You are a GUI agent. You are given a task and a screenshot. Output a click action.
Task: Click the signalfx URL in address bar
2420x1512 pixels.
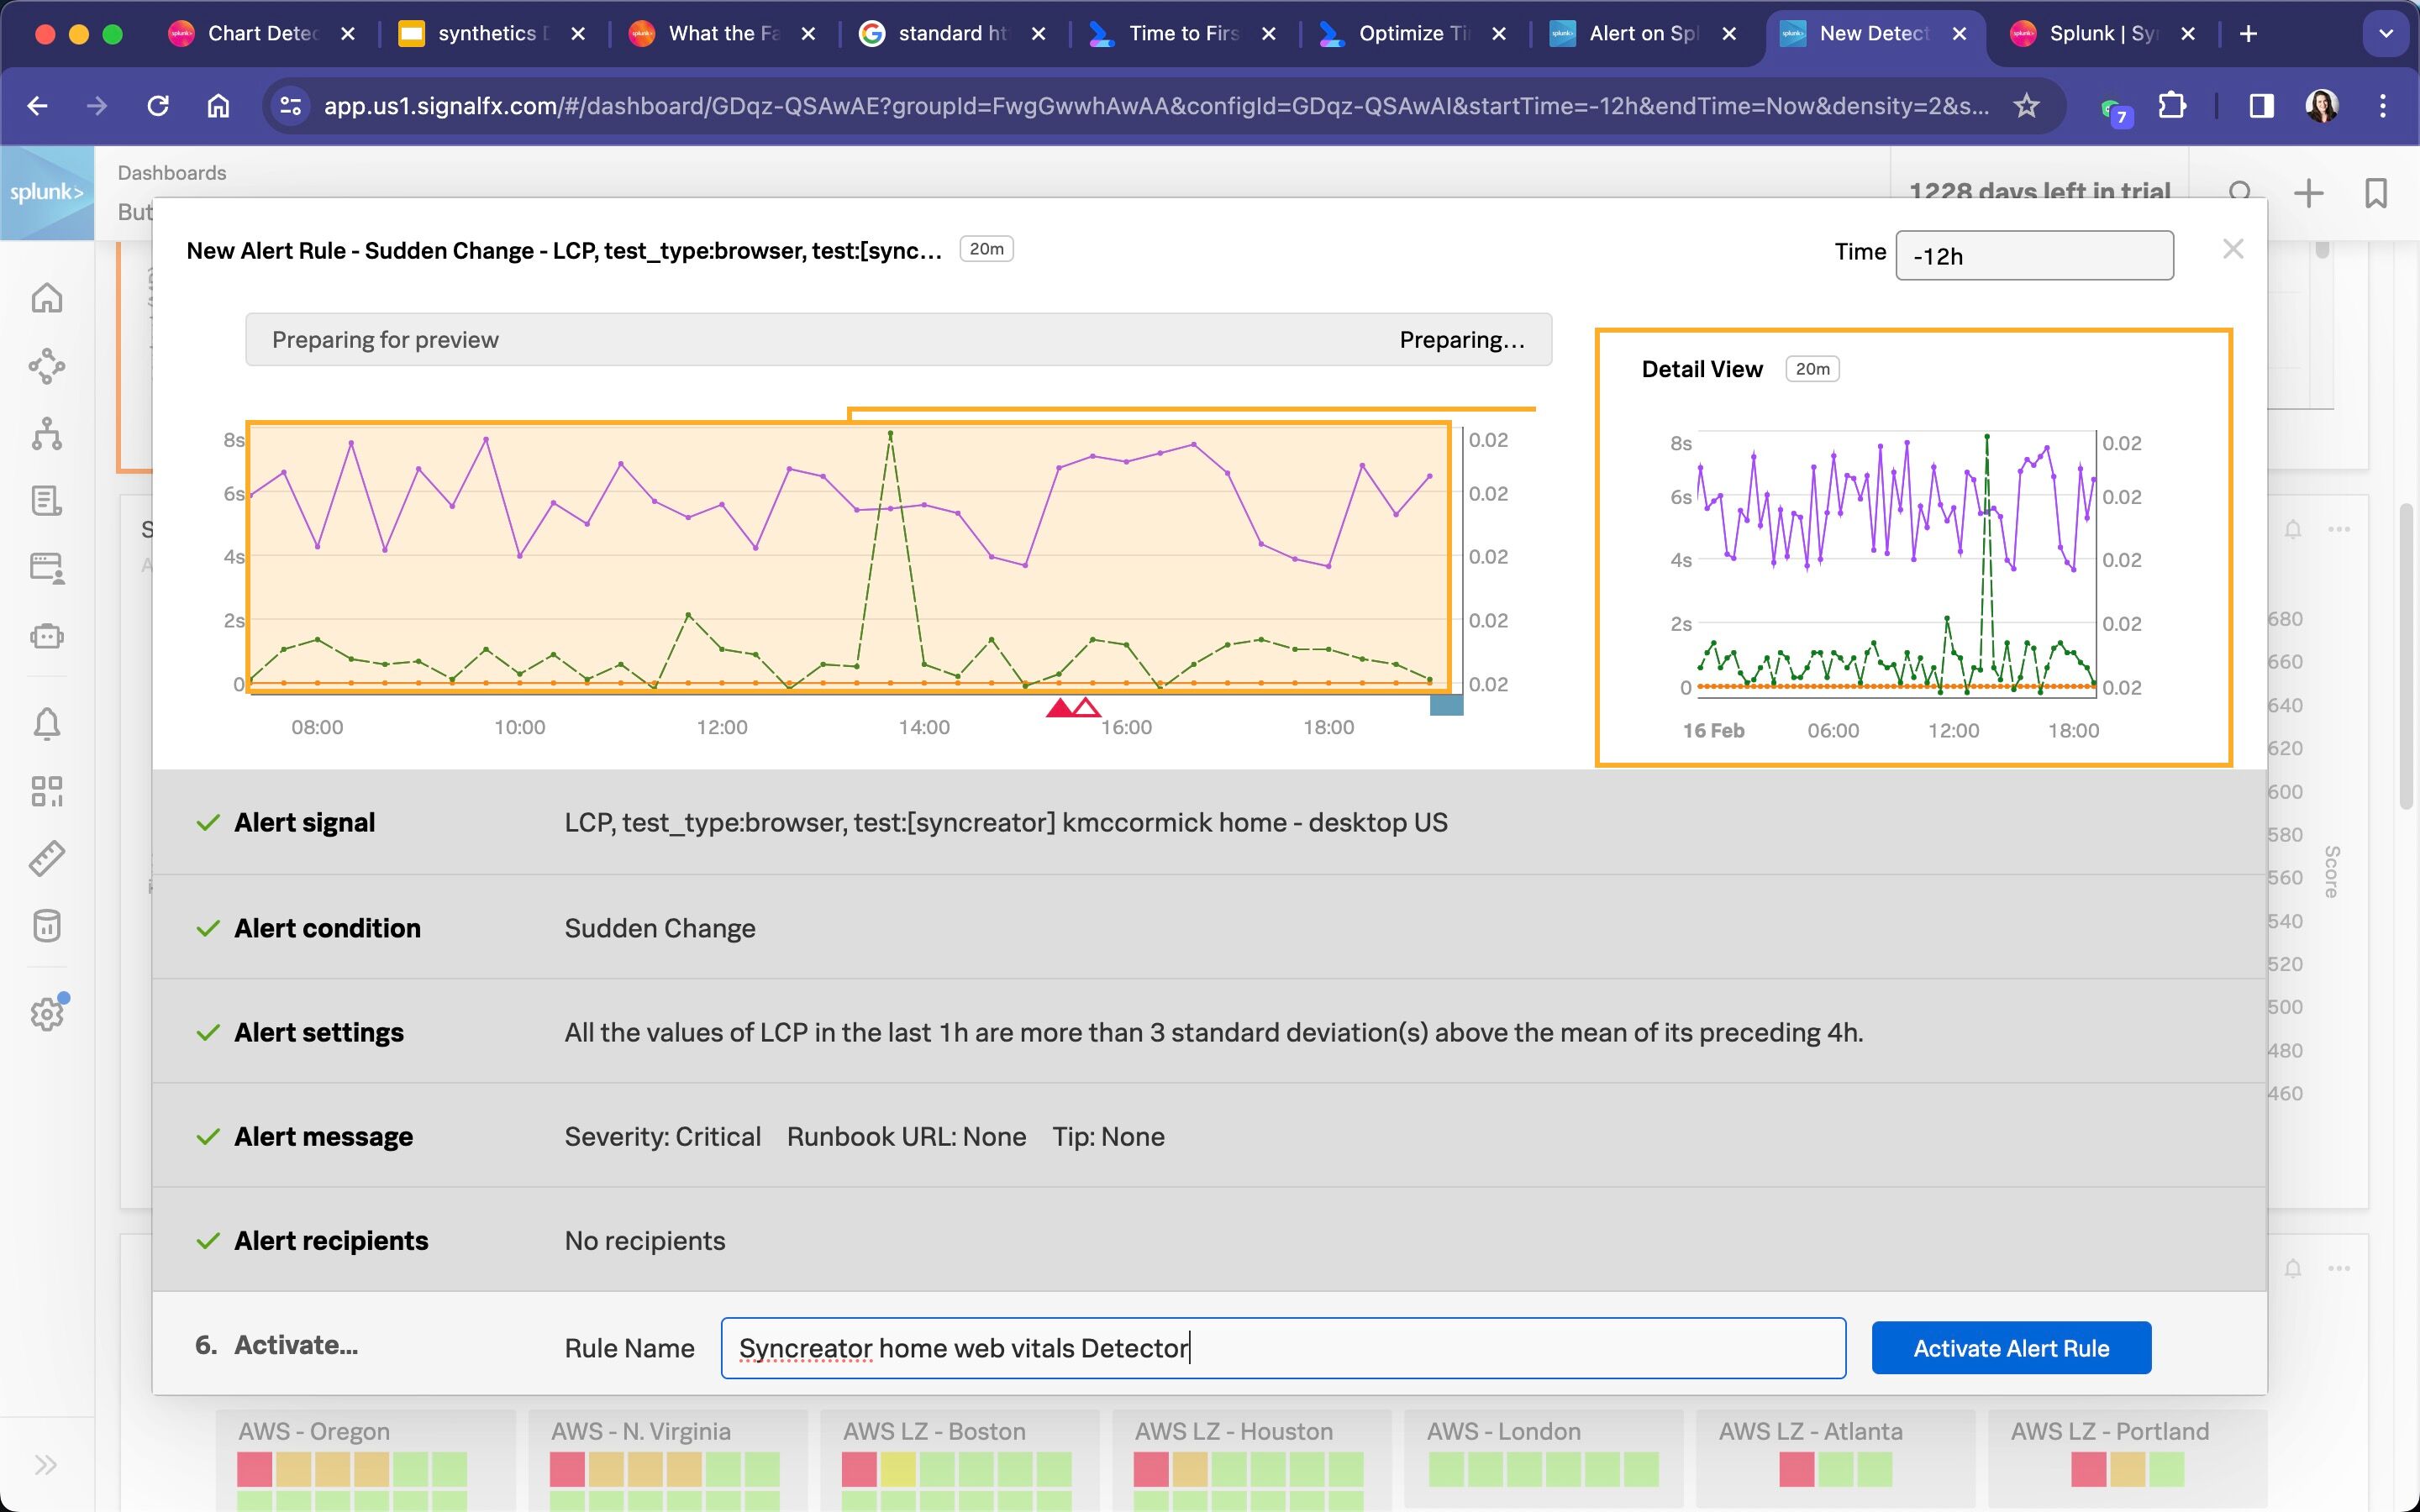point(1156,106)
